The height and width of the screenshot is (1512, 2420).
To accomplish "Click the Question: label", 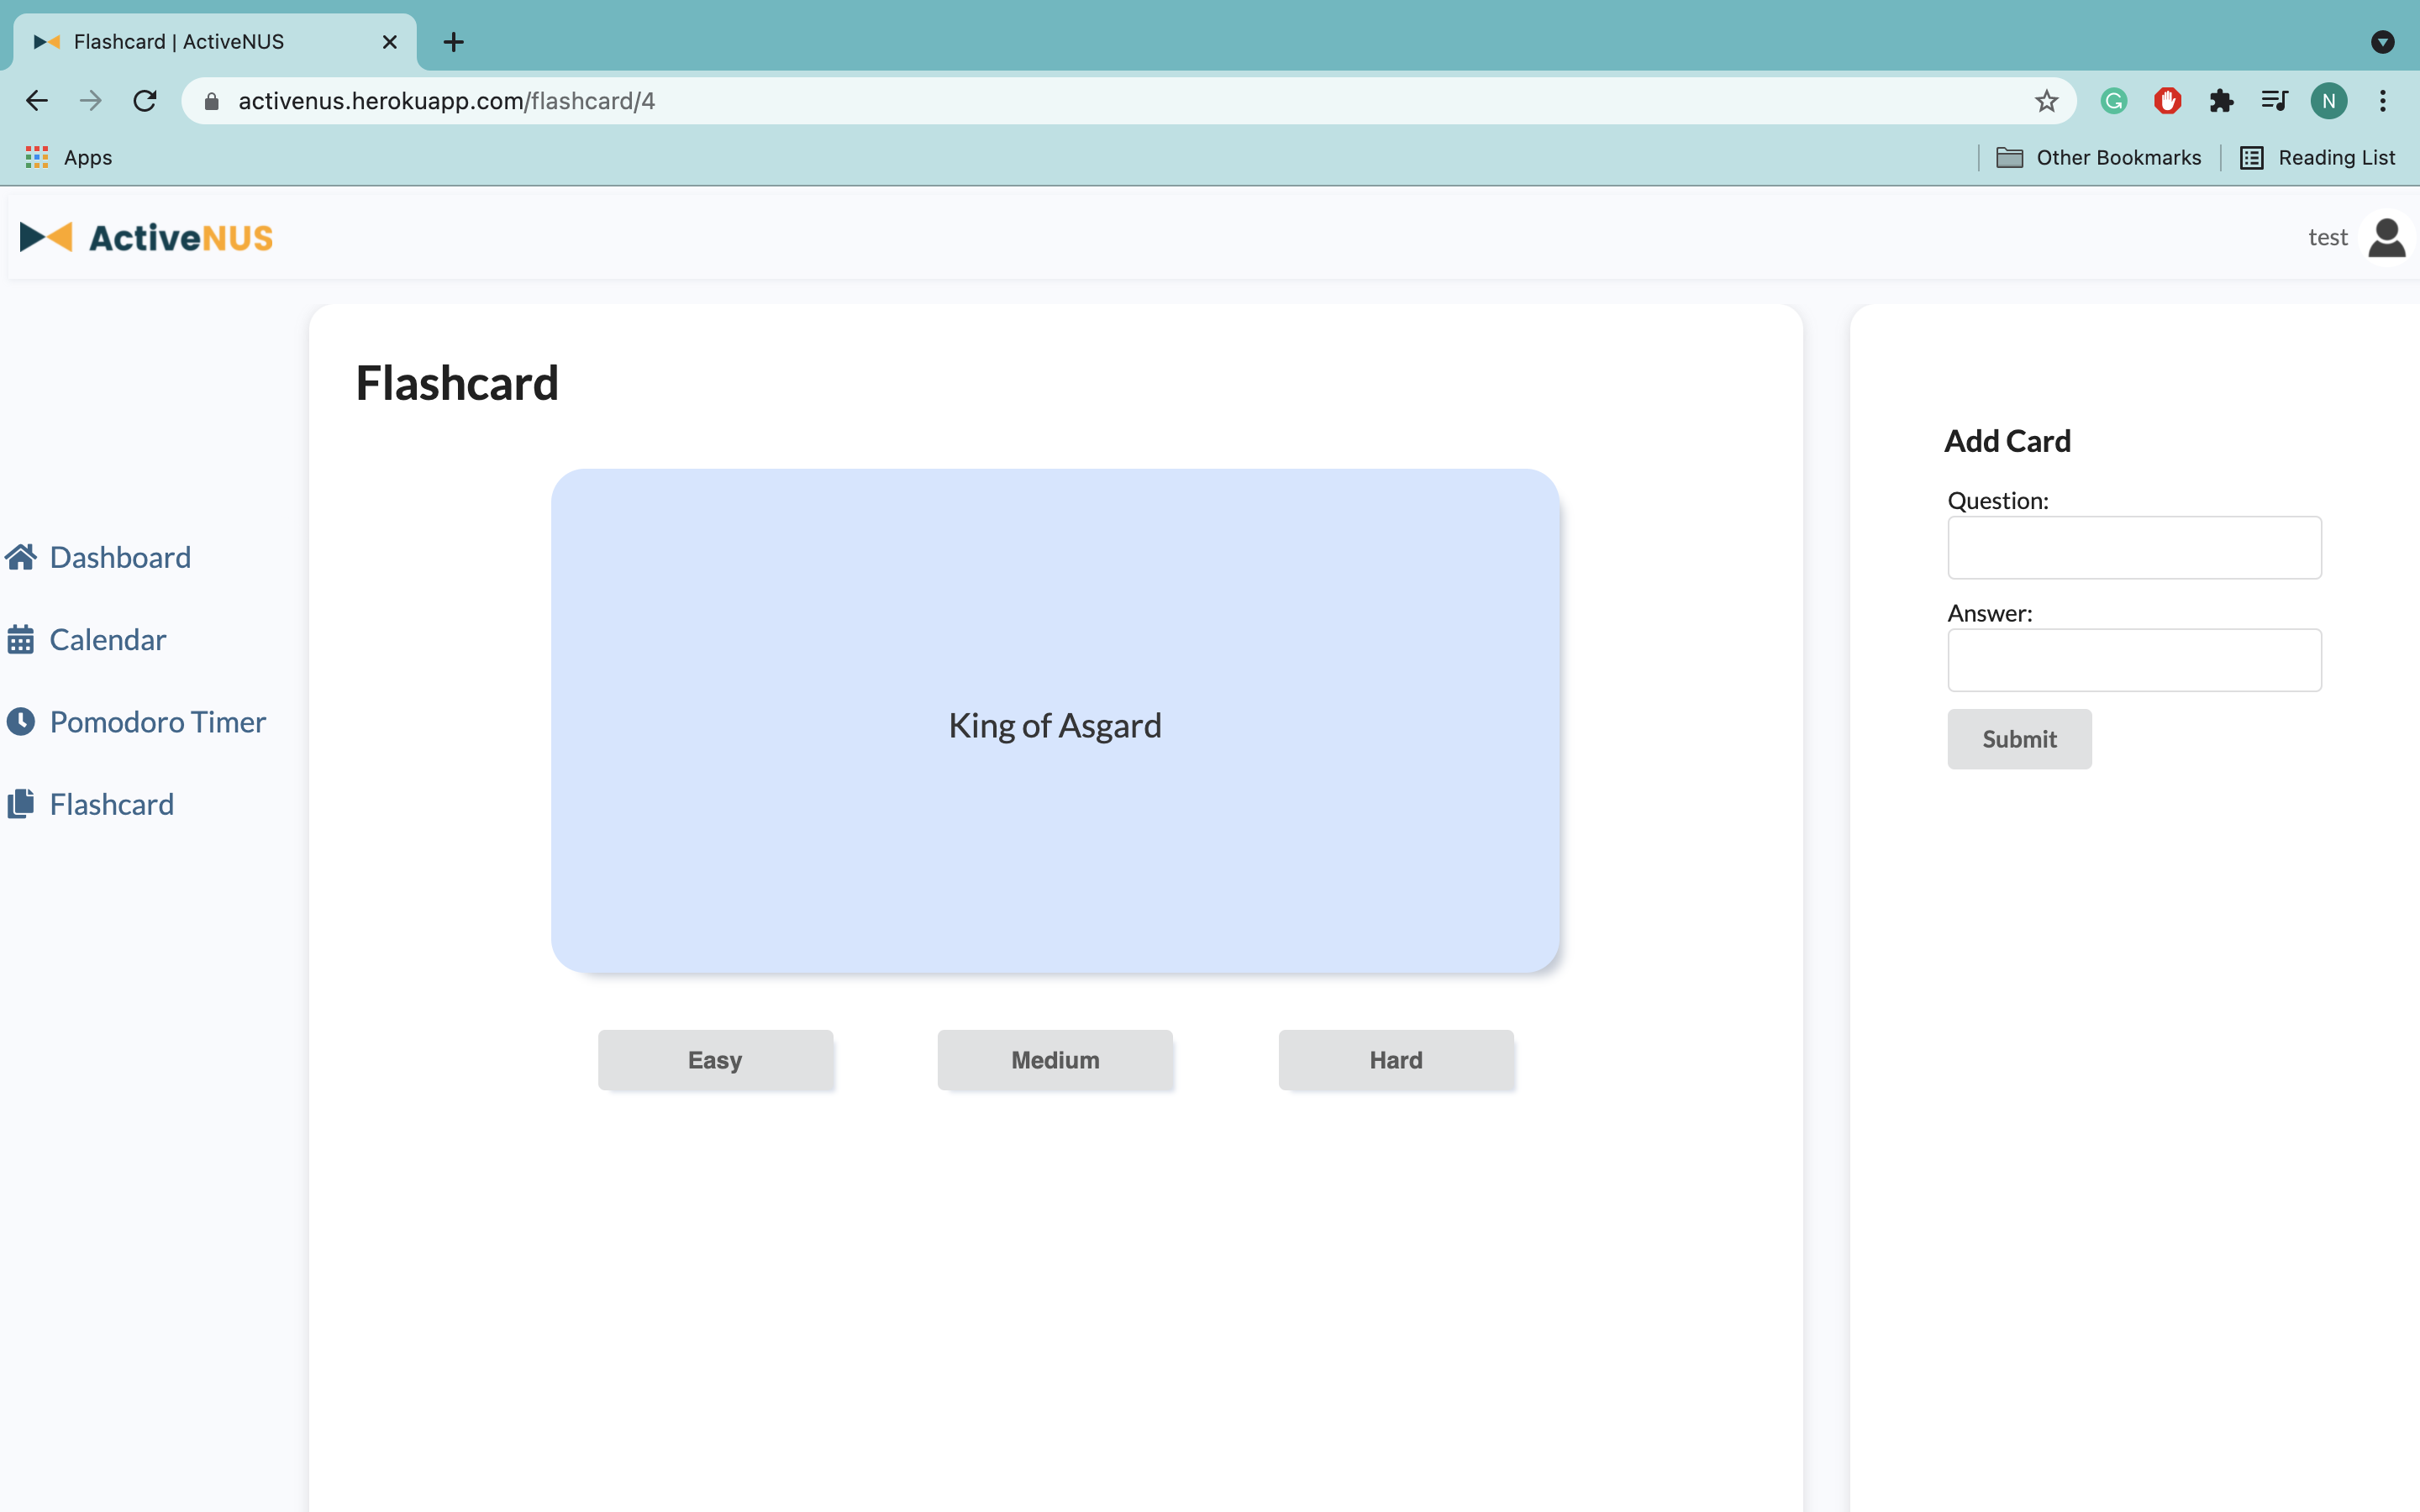I will [x=1998, y=501].
